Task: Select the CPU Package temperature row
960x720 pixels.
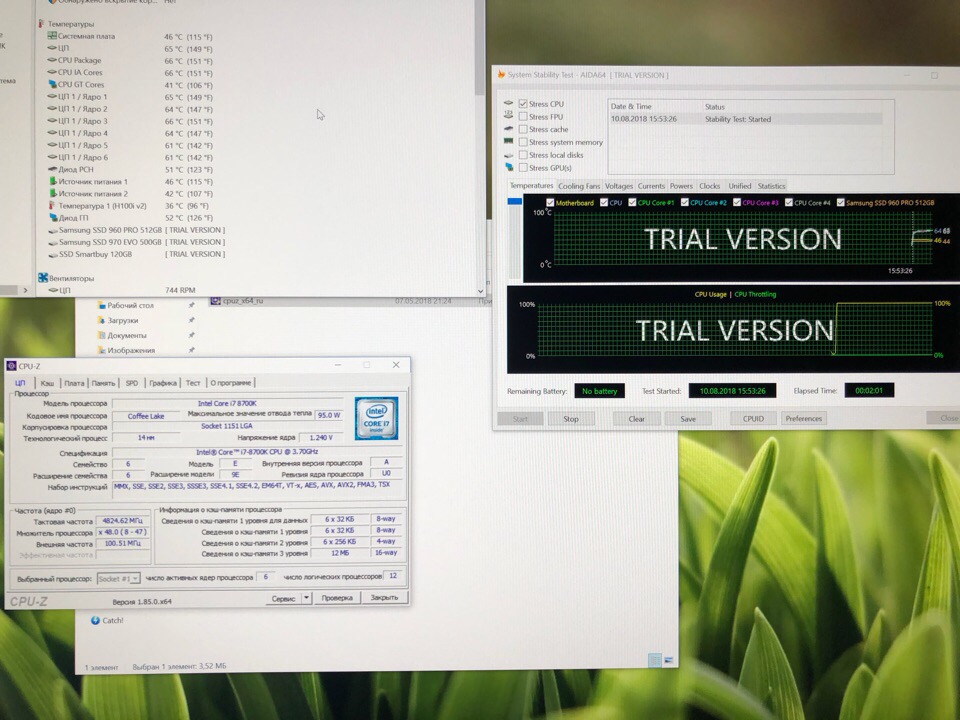Action: click(130, 60)
